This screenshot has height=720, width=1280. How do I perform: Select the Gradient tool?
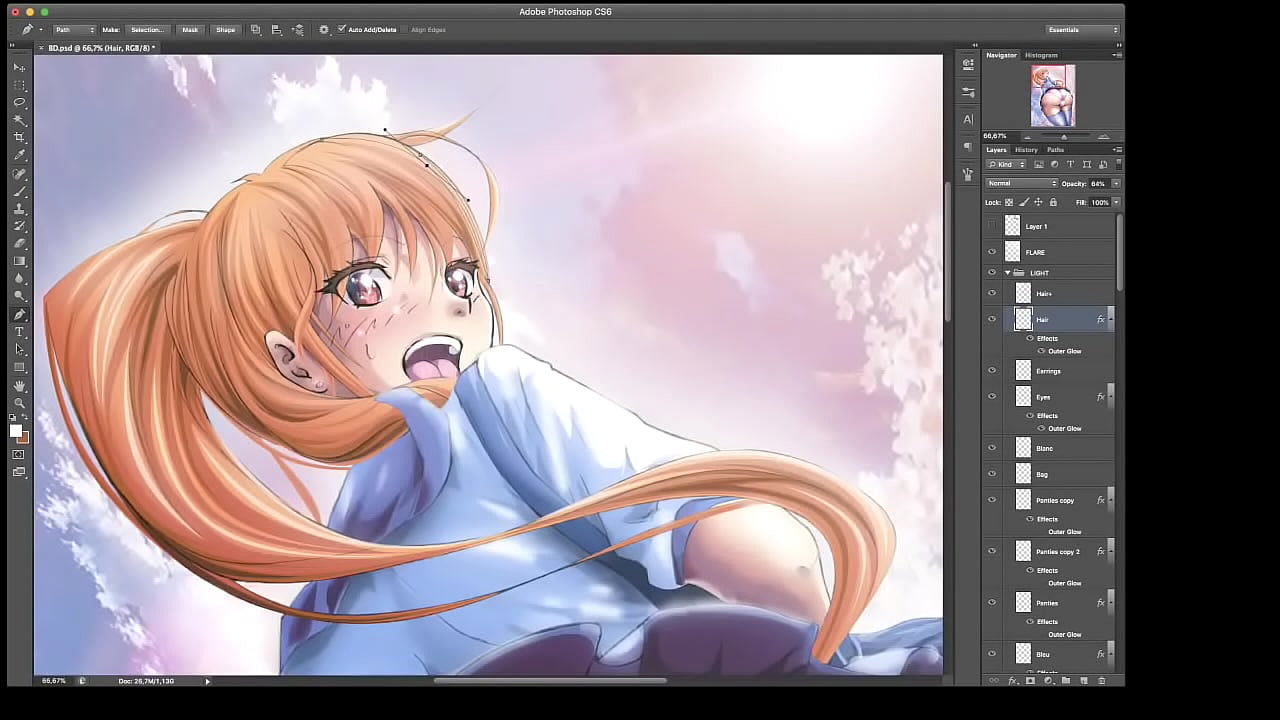click(19, 261)
